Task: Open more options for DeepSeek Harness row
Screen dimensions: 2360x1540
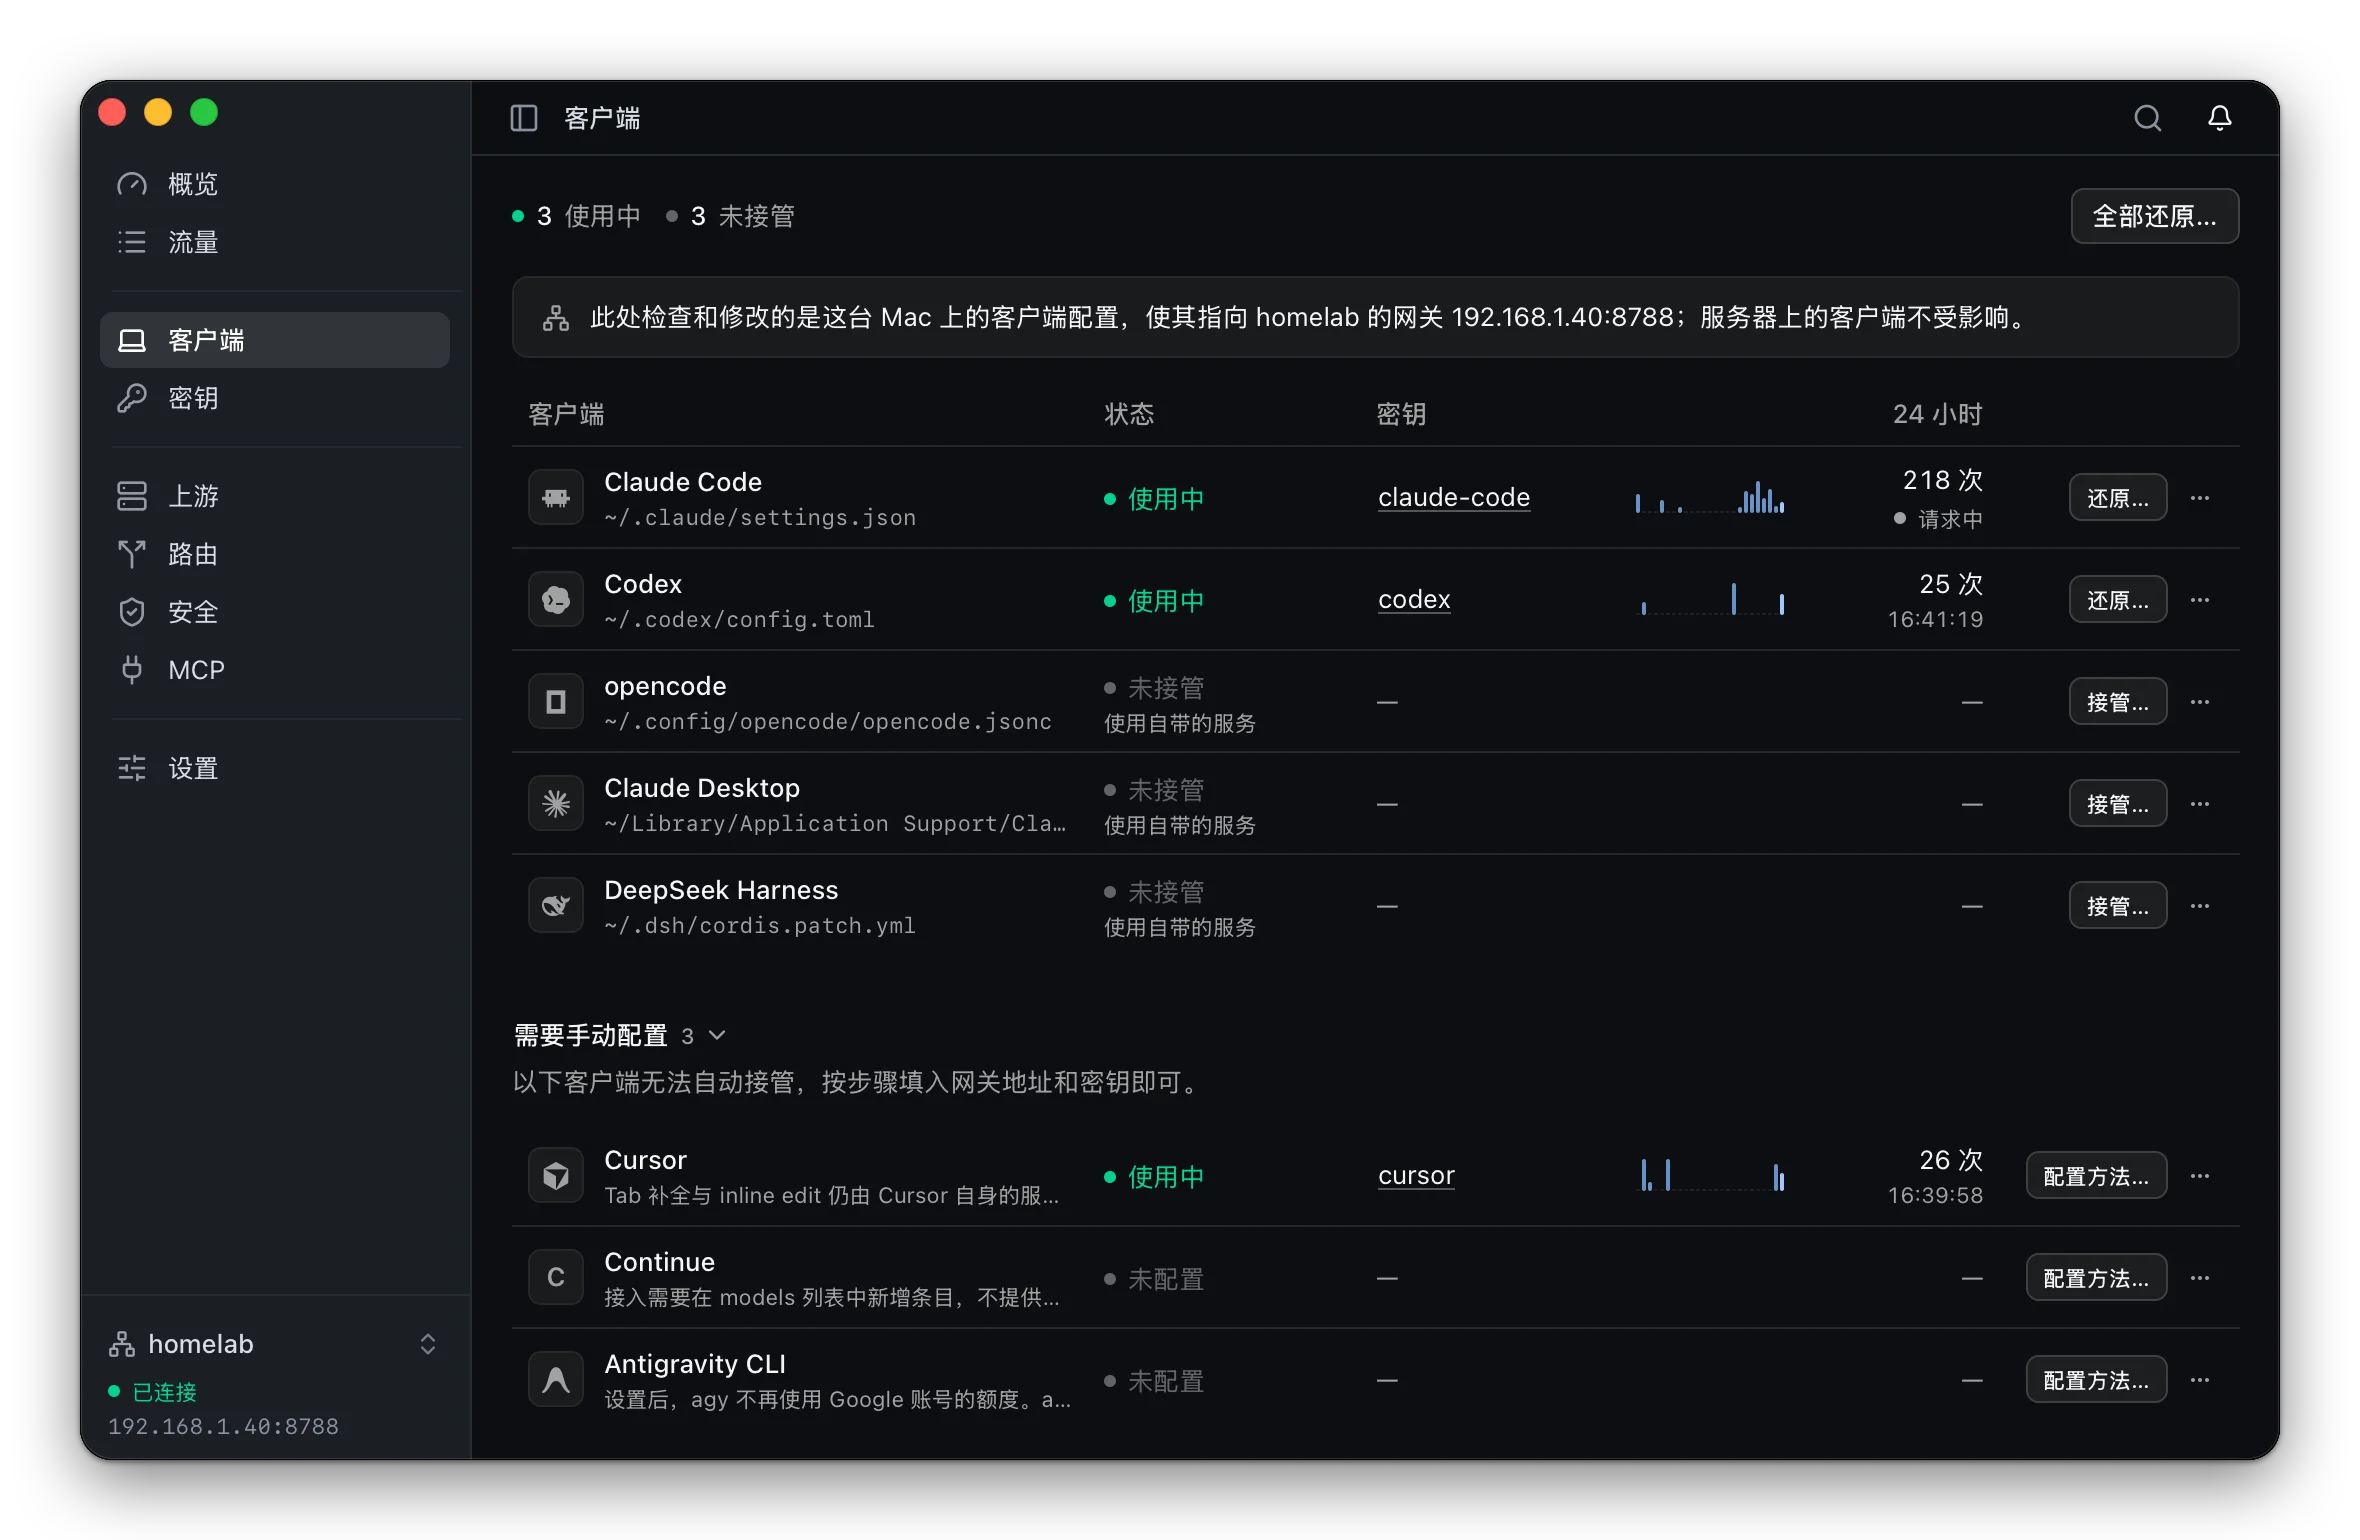Action: [2200, 905]
